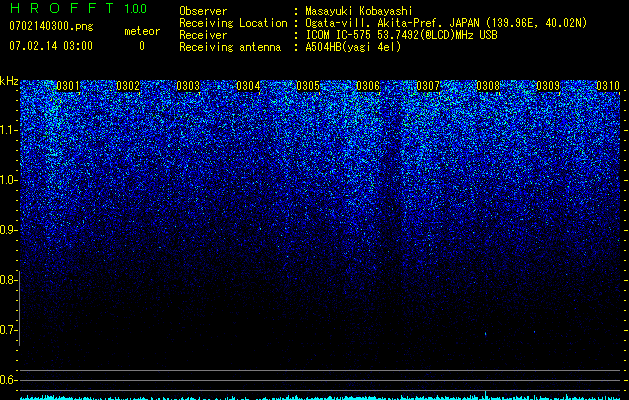Click the Receiving Location value text
The height and width of the screenshot is (400, 629).
[446, 23]
